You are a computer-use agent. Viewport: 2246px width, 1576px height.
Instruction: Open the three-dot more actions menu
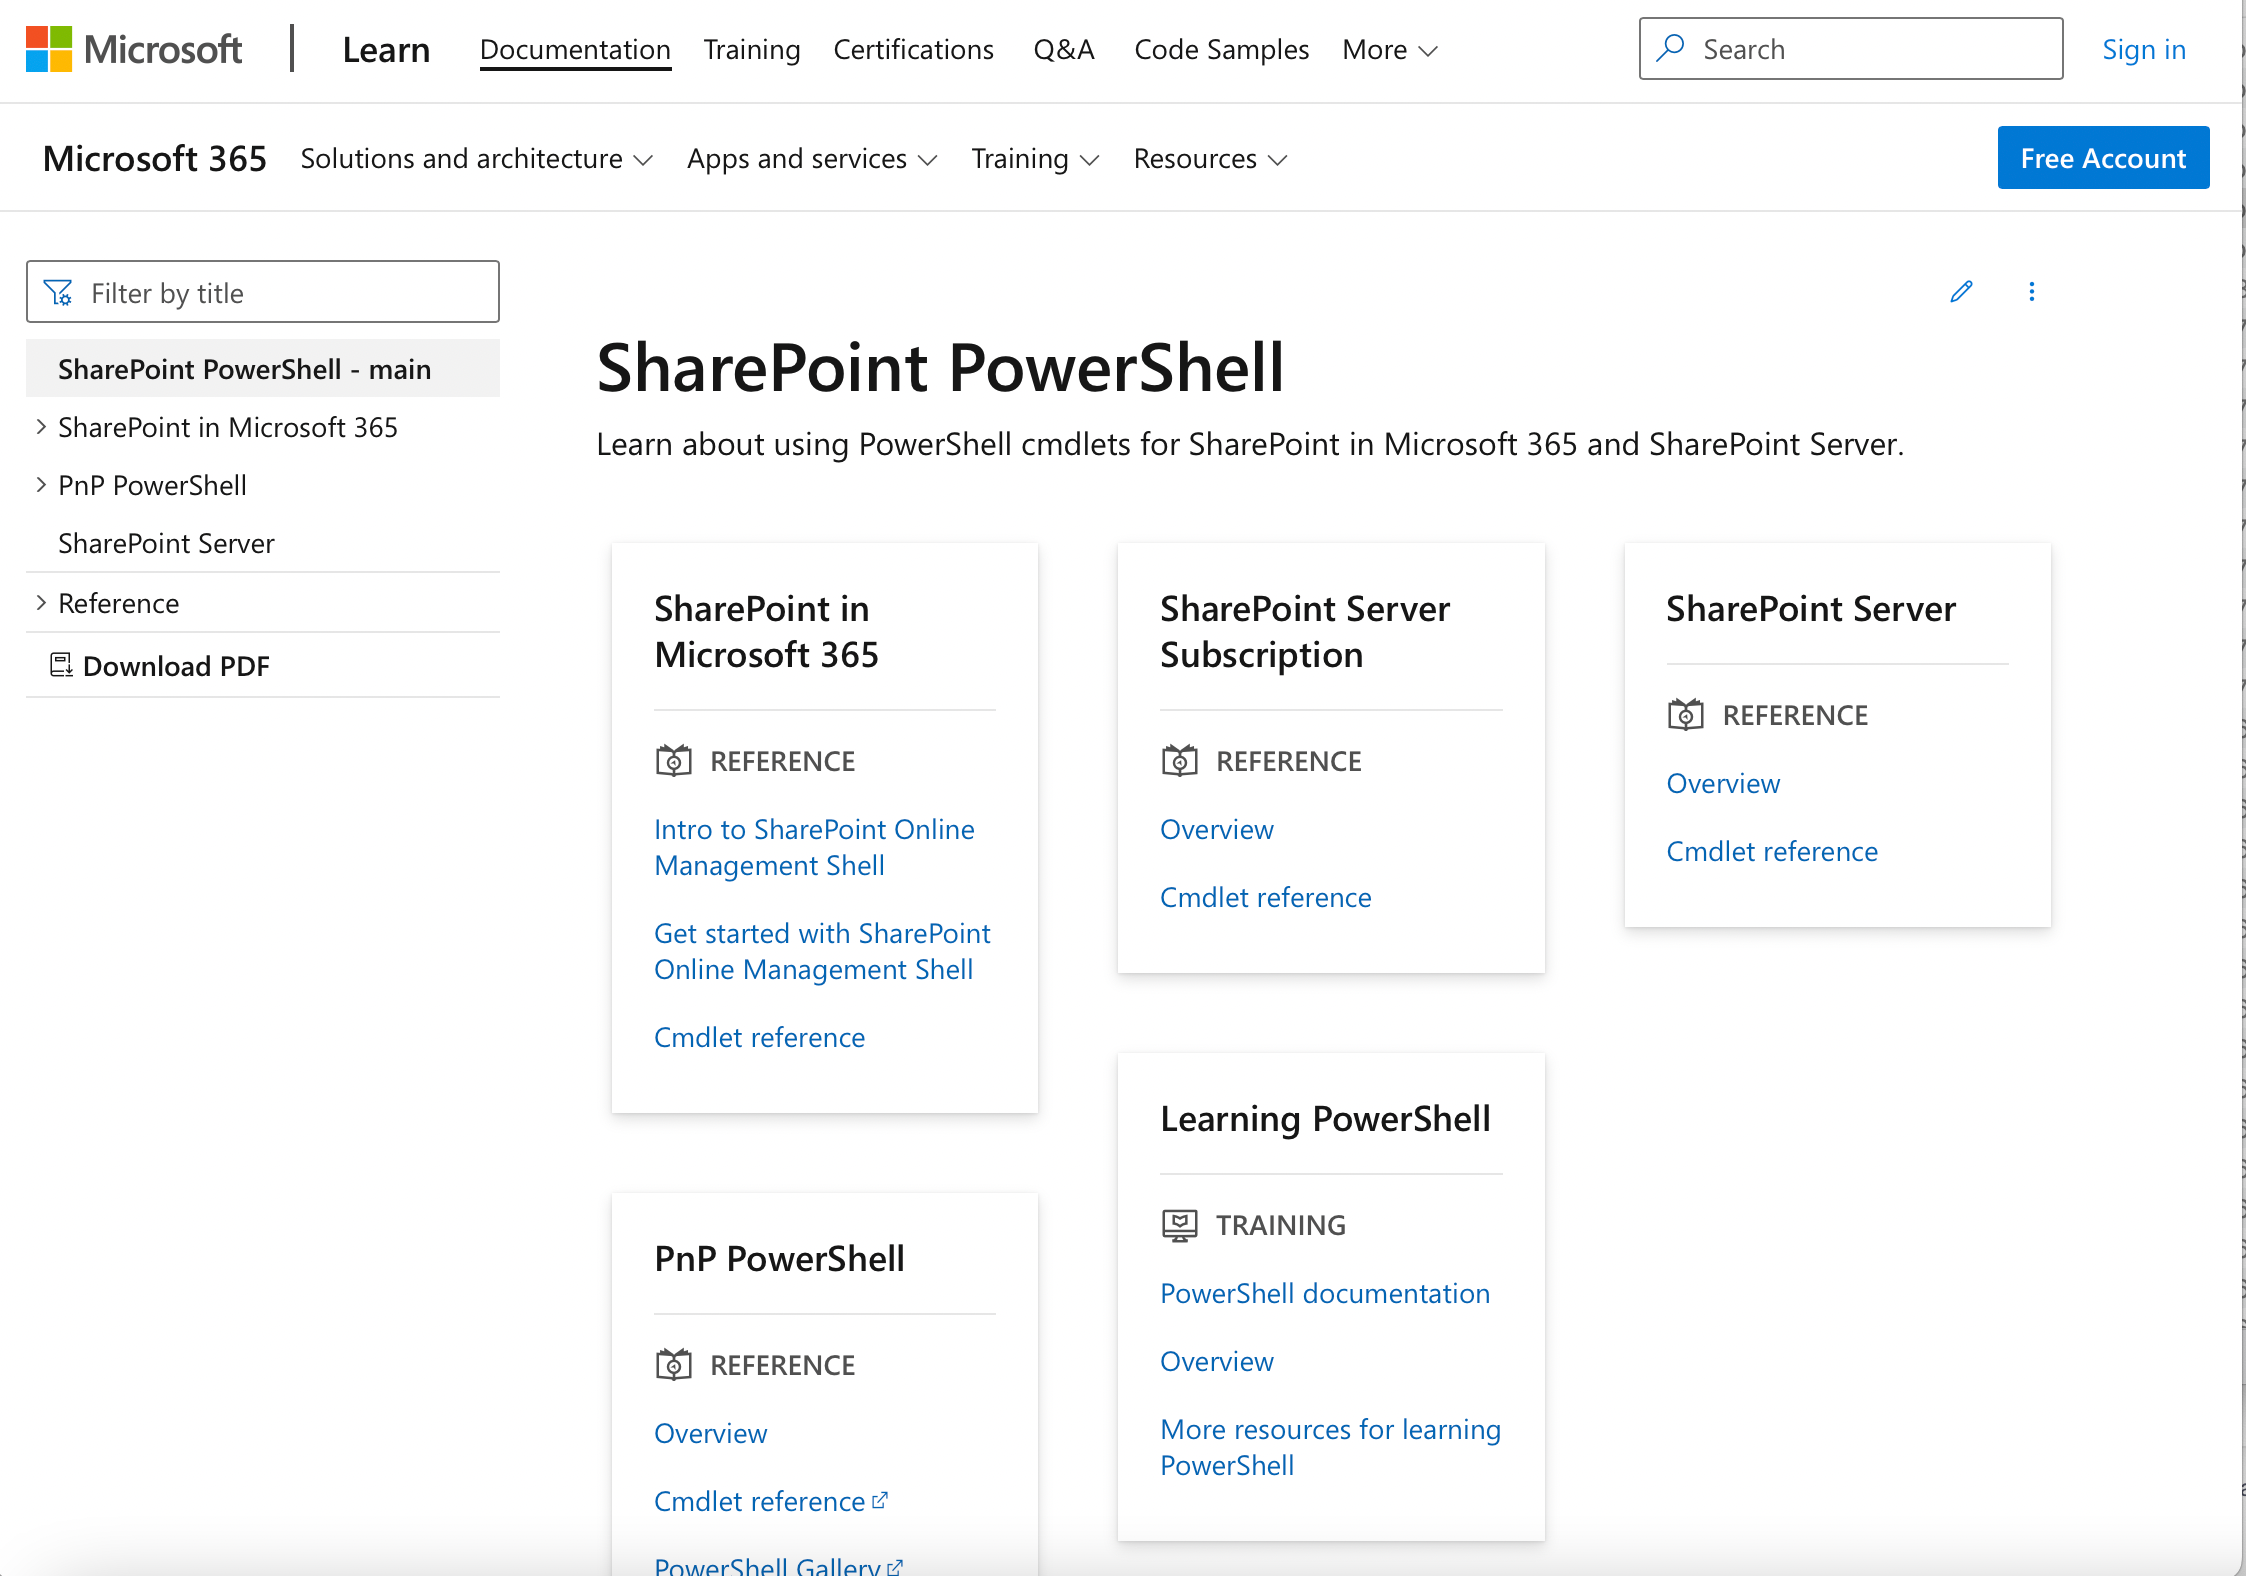pos(2031,291)
